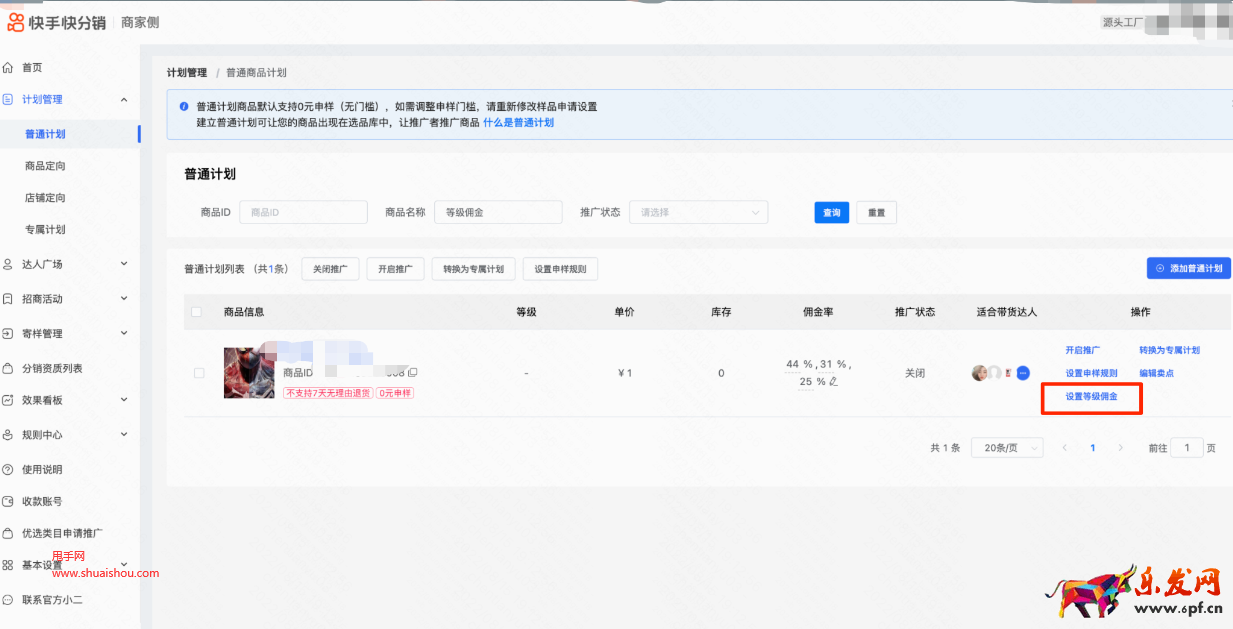Click the 前往 page number input field
The width and height of the screenshot is (1233, 629).
click(x=1187, y=447)
